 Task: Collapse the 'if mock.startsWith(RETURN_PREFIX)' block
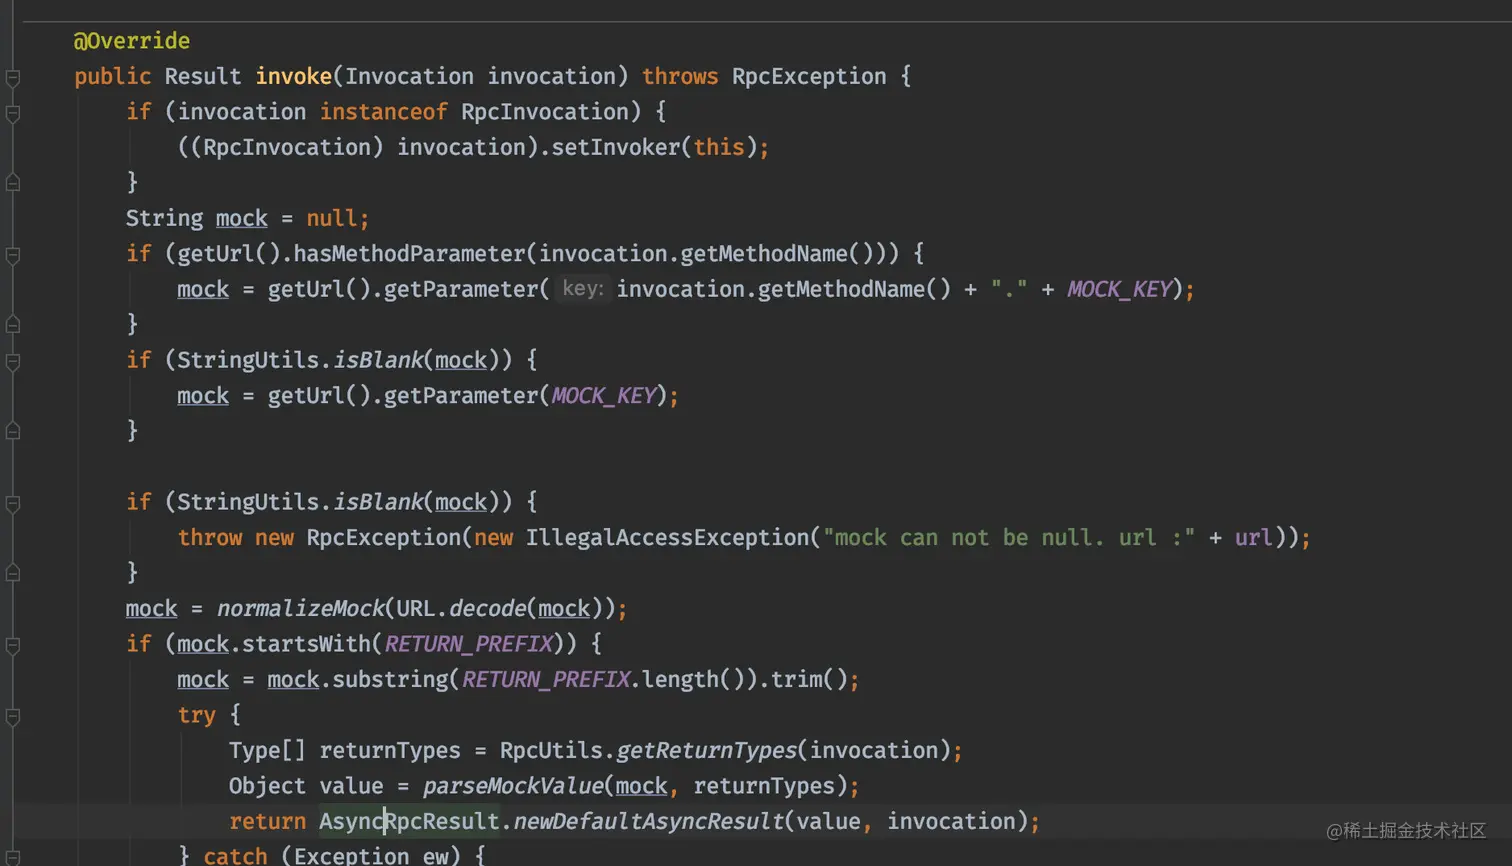[x=13, y=645]
